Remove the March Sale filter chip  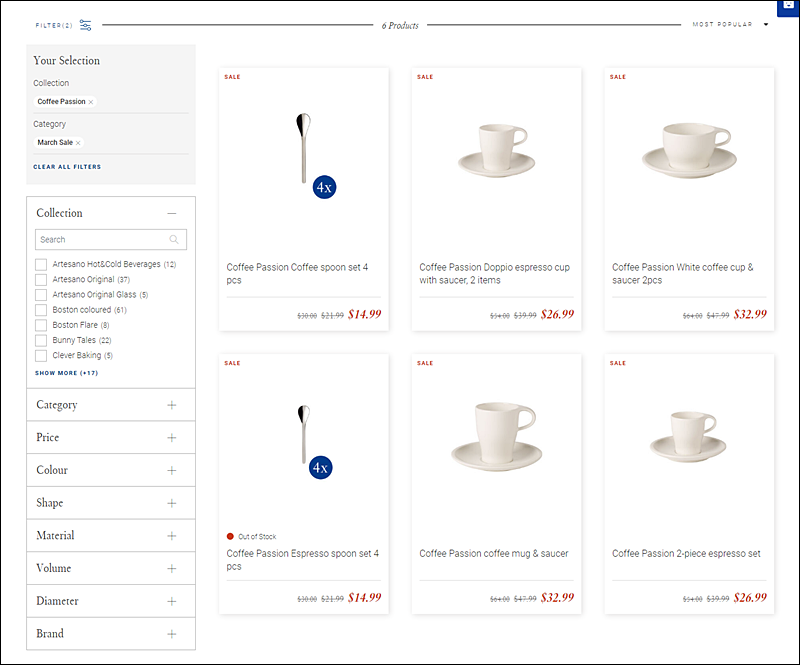[x=78, y=143]
